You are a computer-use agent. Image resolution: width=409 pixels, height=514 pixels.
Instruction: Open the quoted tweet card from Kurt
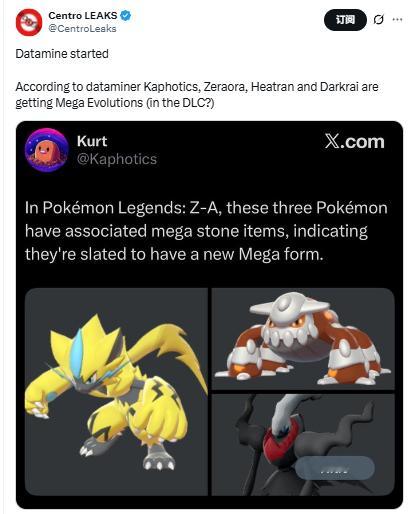209,315
